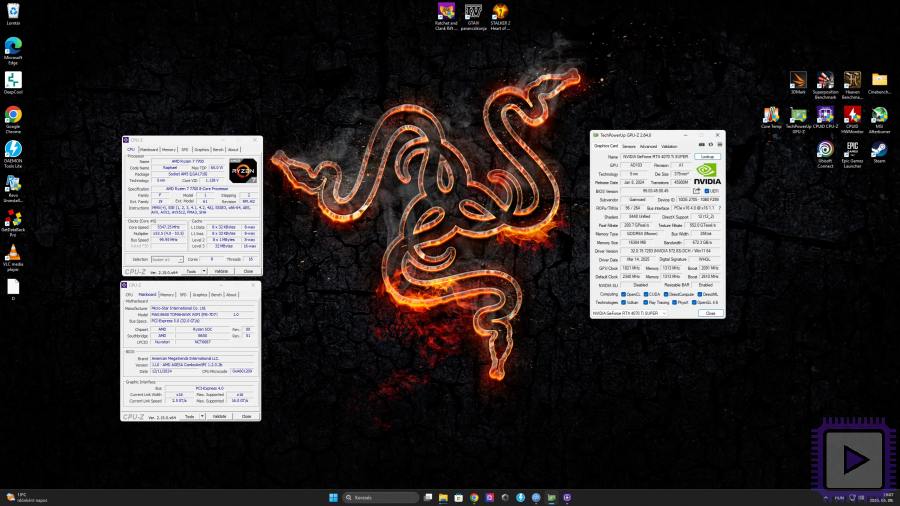This screenshot has height=506, width=900.
Task: Open MSI Afterburner desktop shortcut
Action: coord(879,120)
